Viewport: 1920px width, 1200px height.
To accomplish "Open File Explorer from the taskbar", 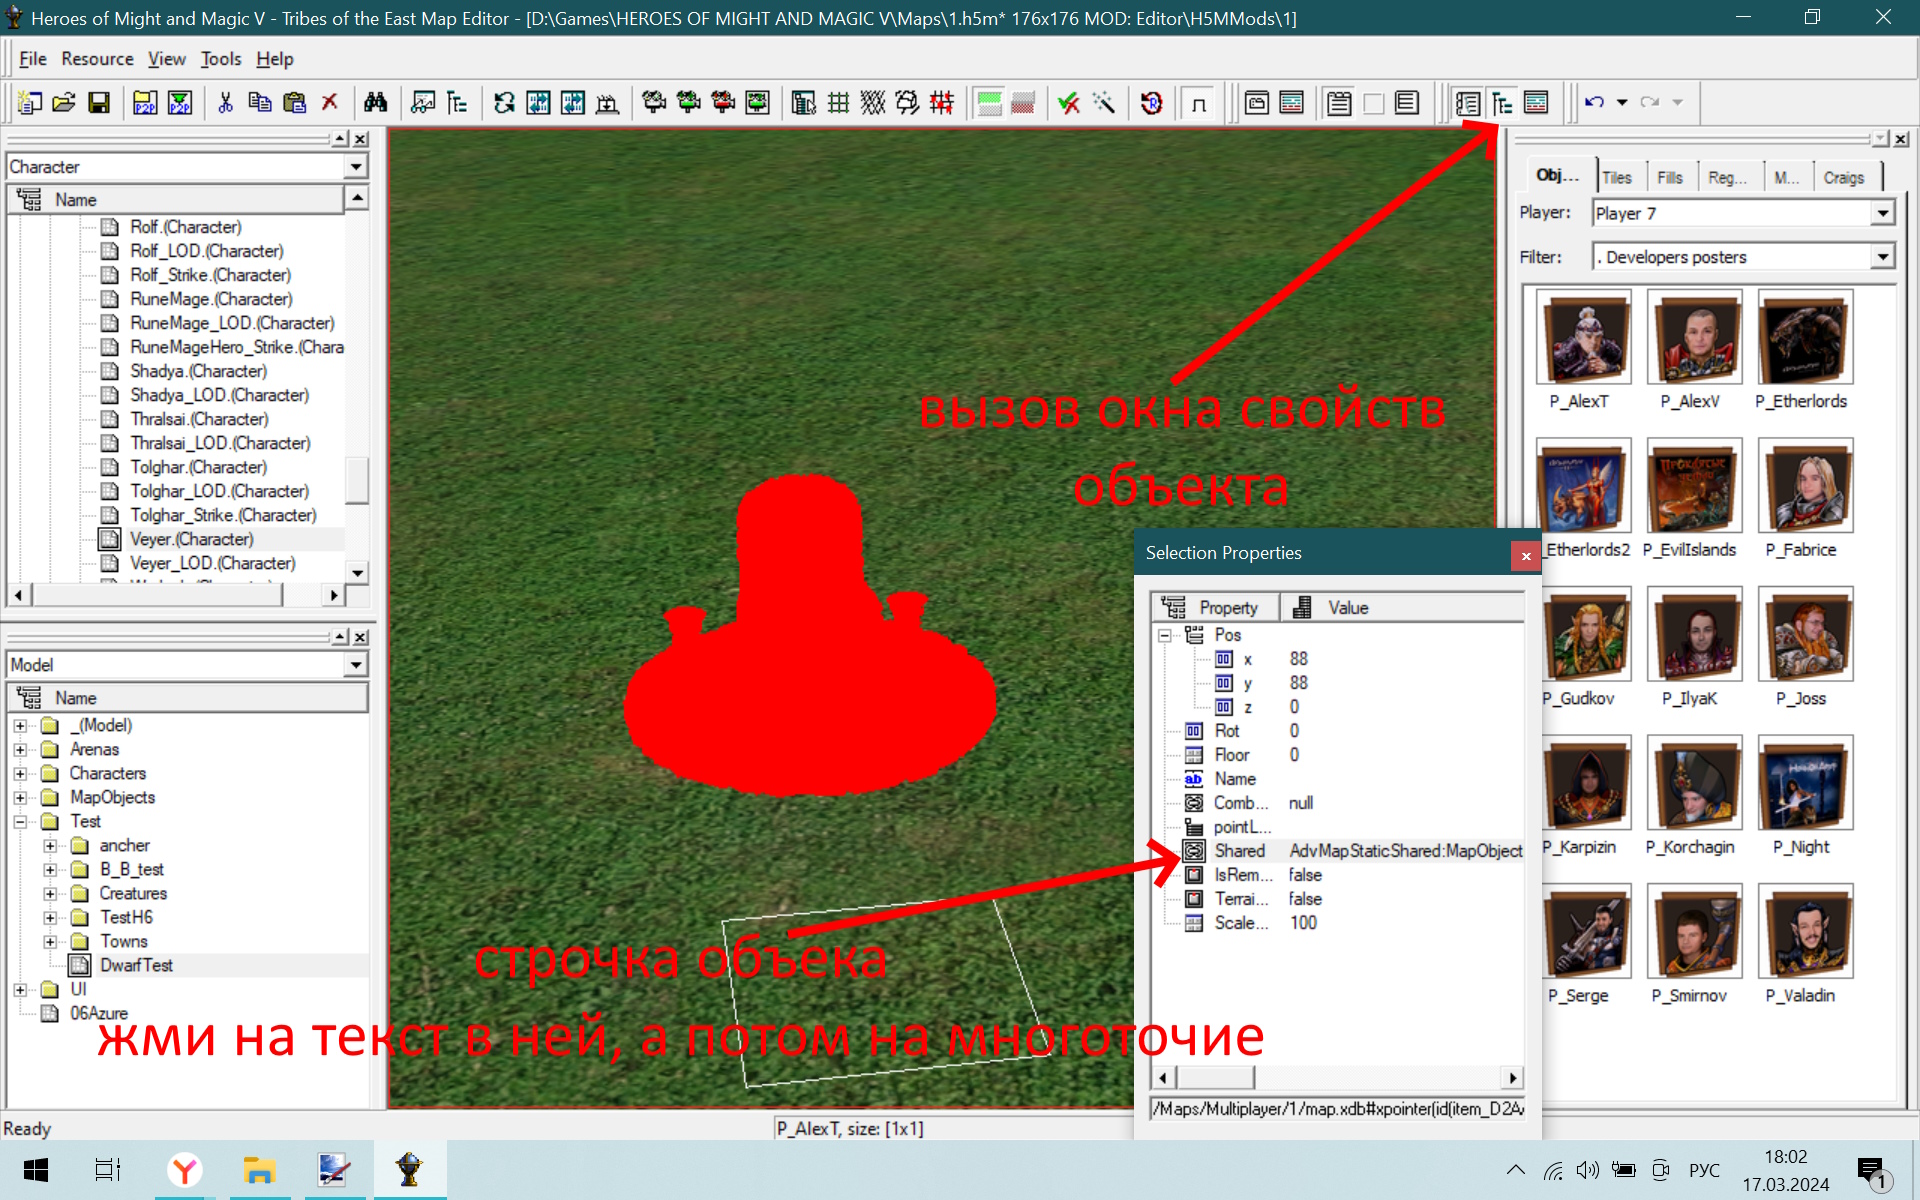I will click(x=259, y=1169).
